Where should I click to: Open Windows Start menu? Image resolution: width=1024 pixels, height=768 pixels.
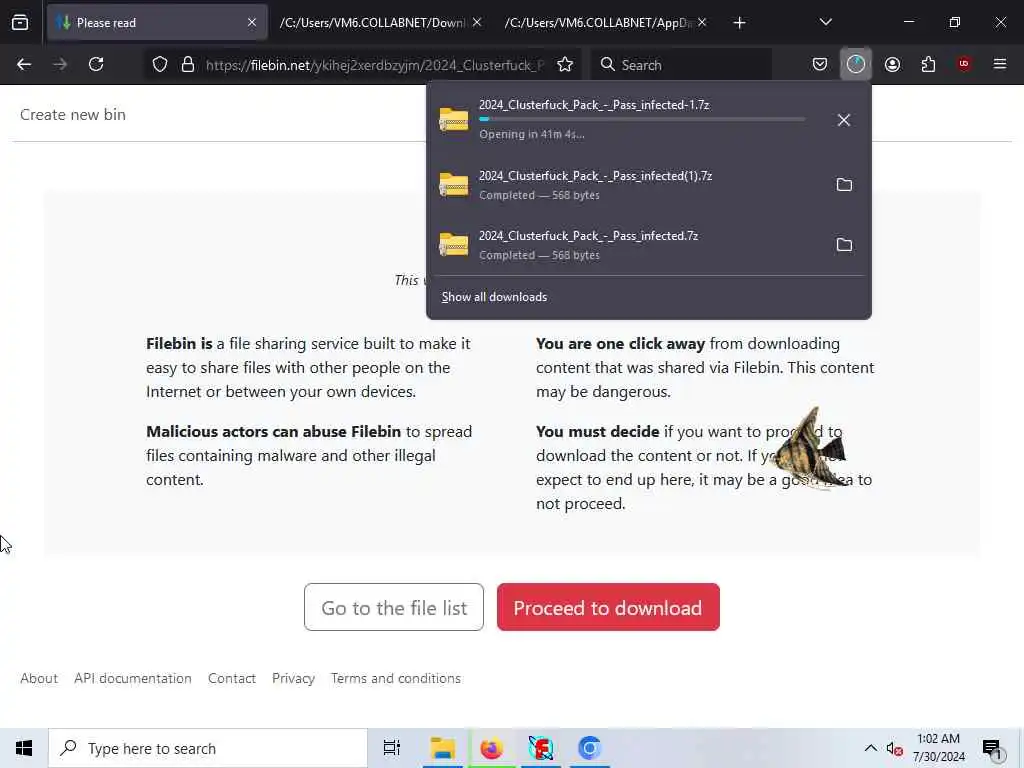(24, 748)
